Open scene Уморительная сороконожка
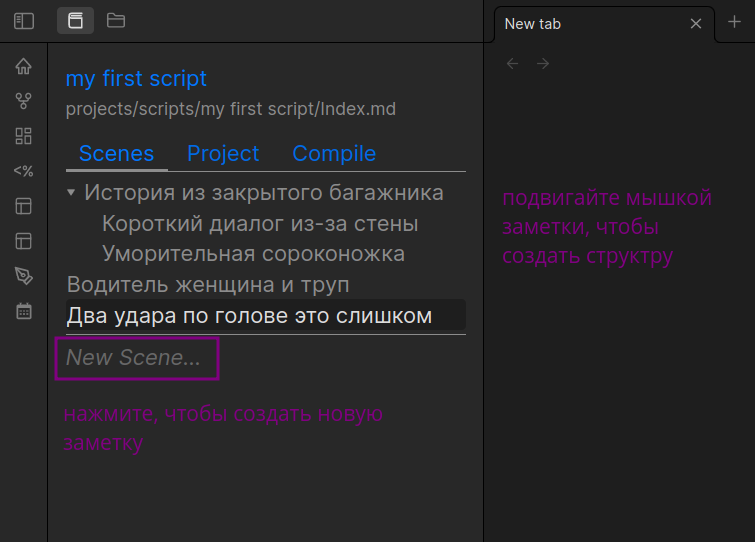This screenshot has height=542, width=755. click(x=253, y=254)
